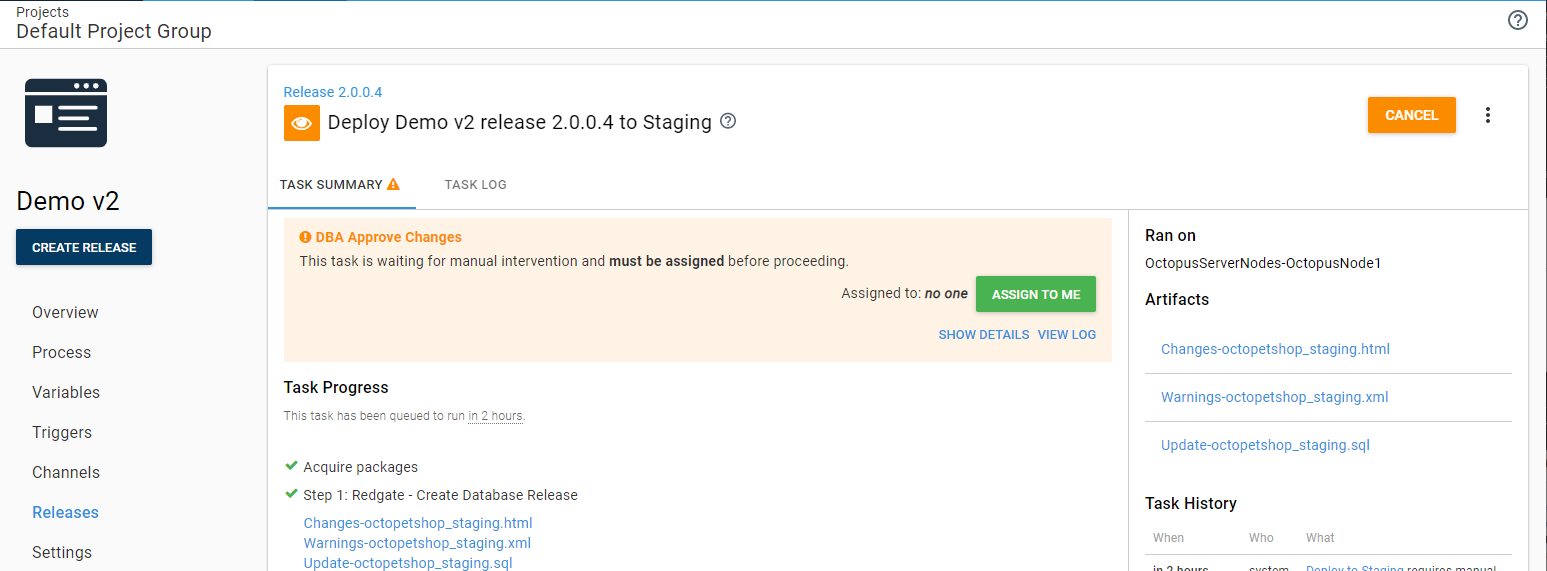1547x571 pixels.
Task: Open the Task Summary tab
Action: coord(331,185)
